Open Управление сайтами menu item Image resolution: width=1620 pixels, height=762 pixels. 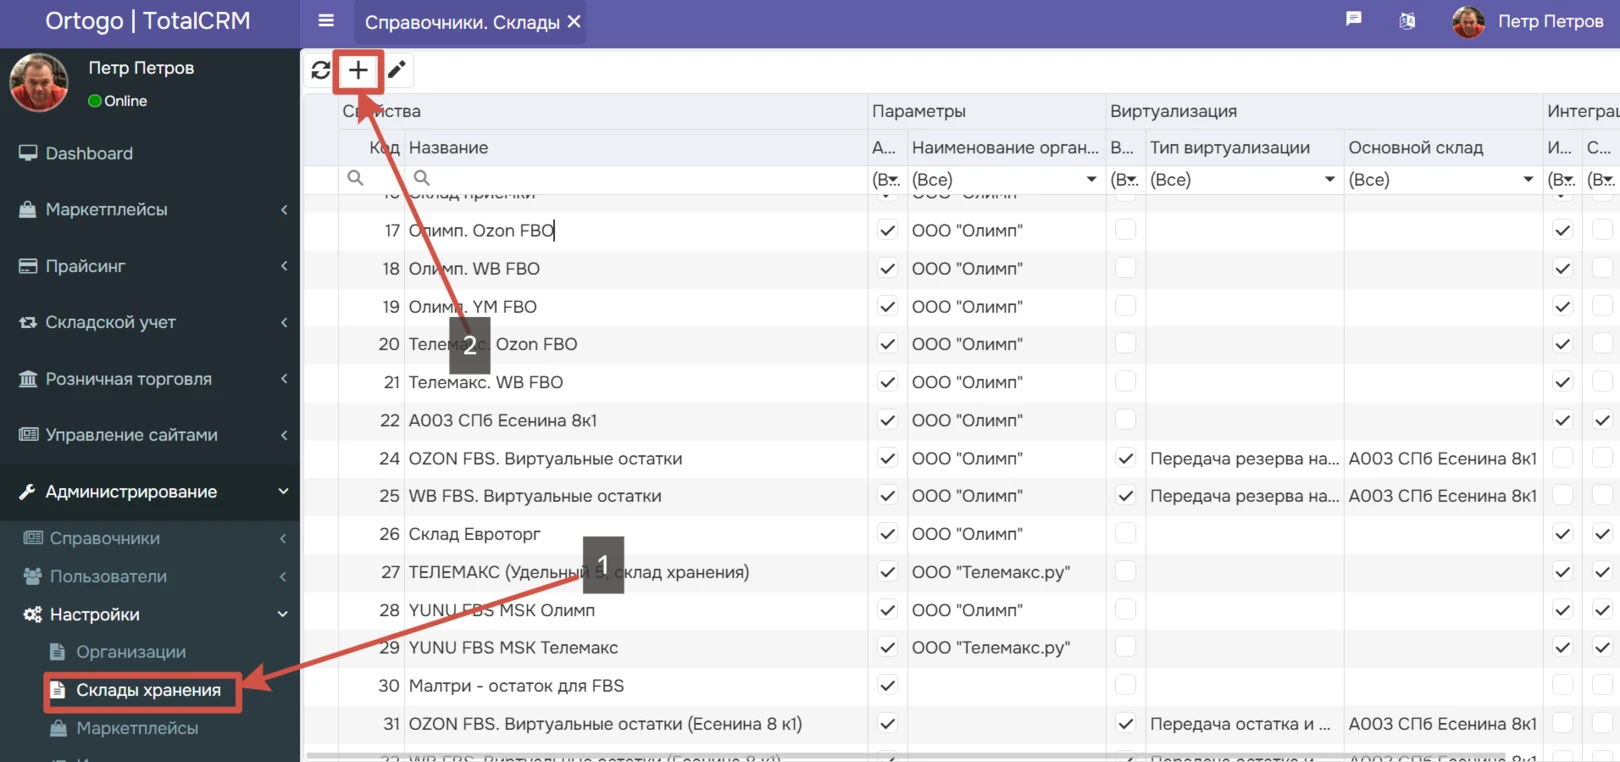pyautogui.click(x=150, y=435)
